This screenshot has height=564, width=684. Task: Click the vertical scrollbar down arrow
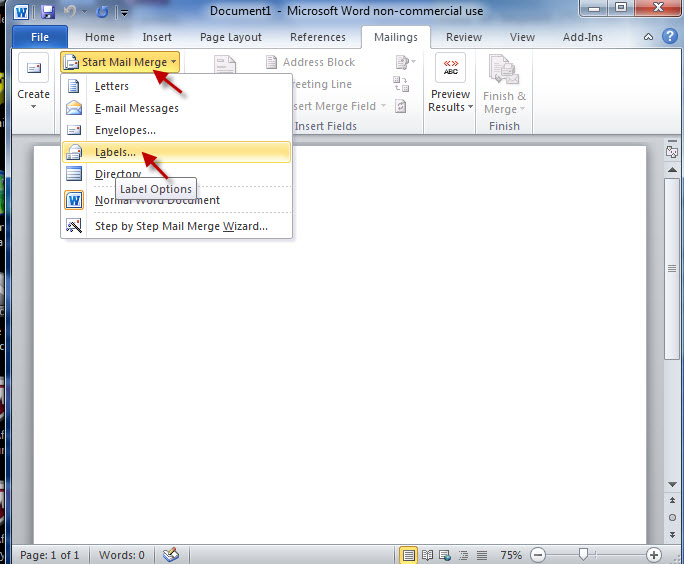pyautogui.click(x=672, y=484)
